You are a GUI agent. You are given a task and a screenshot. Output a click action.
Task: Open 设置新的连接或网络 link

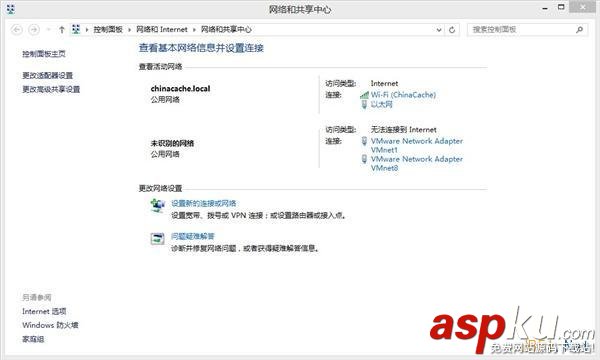[x=204, y=204]
